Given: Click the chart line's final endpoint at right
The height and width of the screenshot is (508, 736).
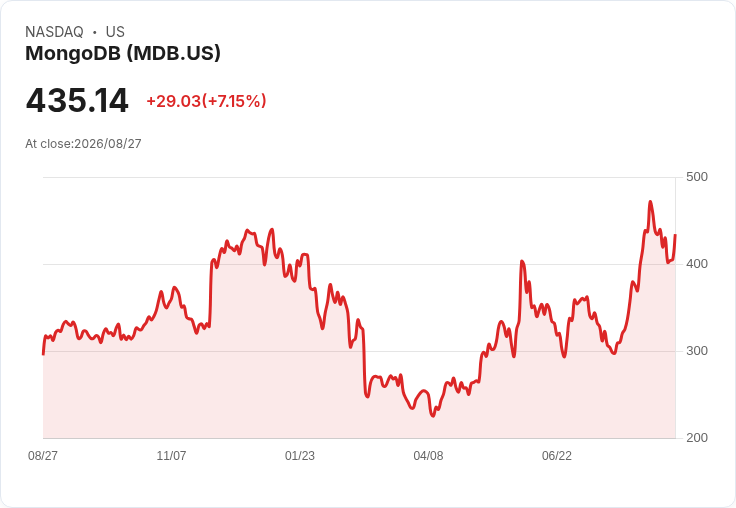Looking at the screenshot, I should [675, 235].
